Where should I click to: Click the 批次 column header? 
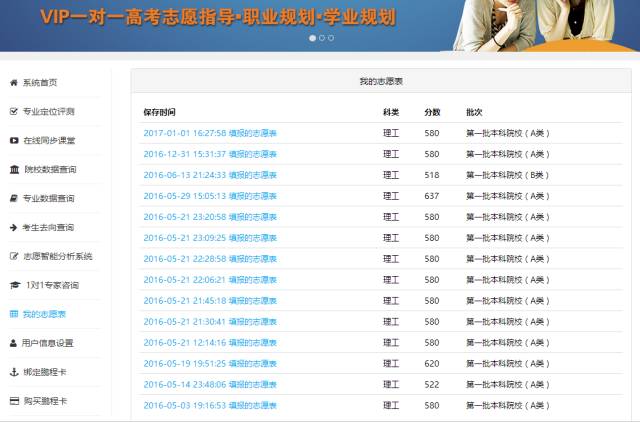pyautogui.click(x=474, y=112)
